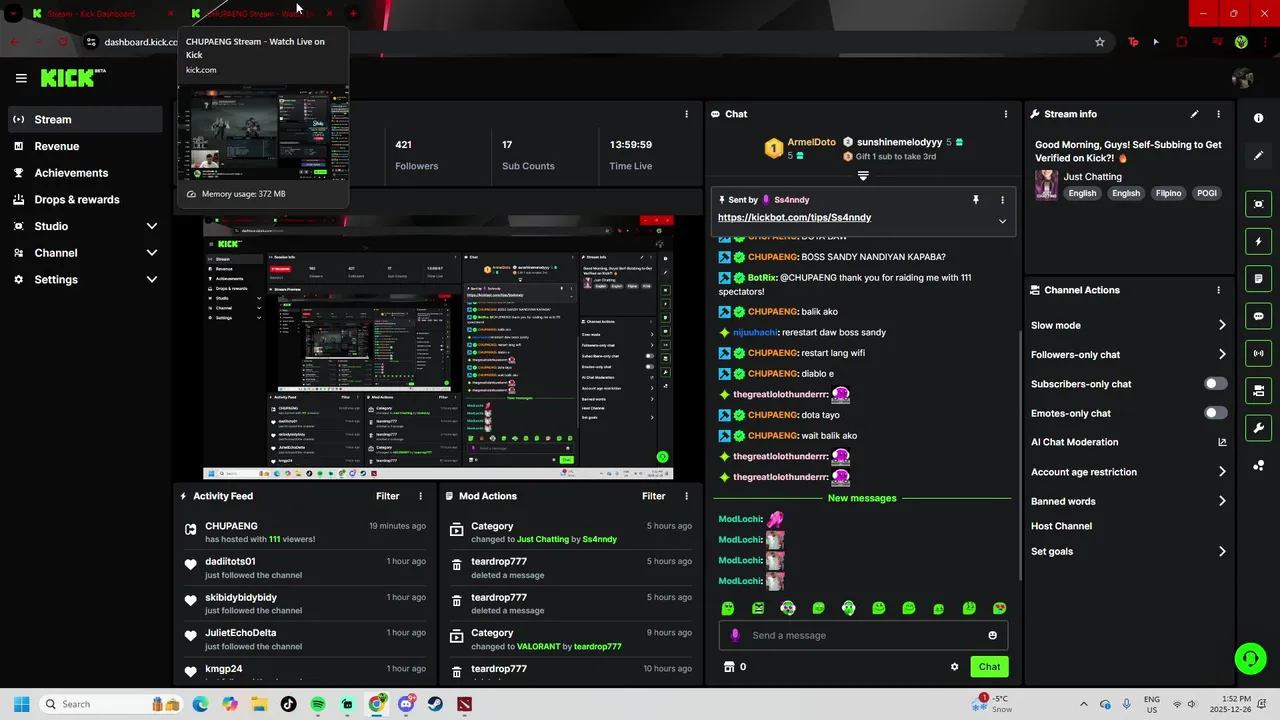Expand Set goals options
Viewport: 1280px width, 720px height.
[x=1222, y=551]
